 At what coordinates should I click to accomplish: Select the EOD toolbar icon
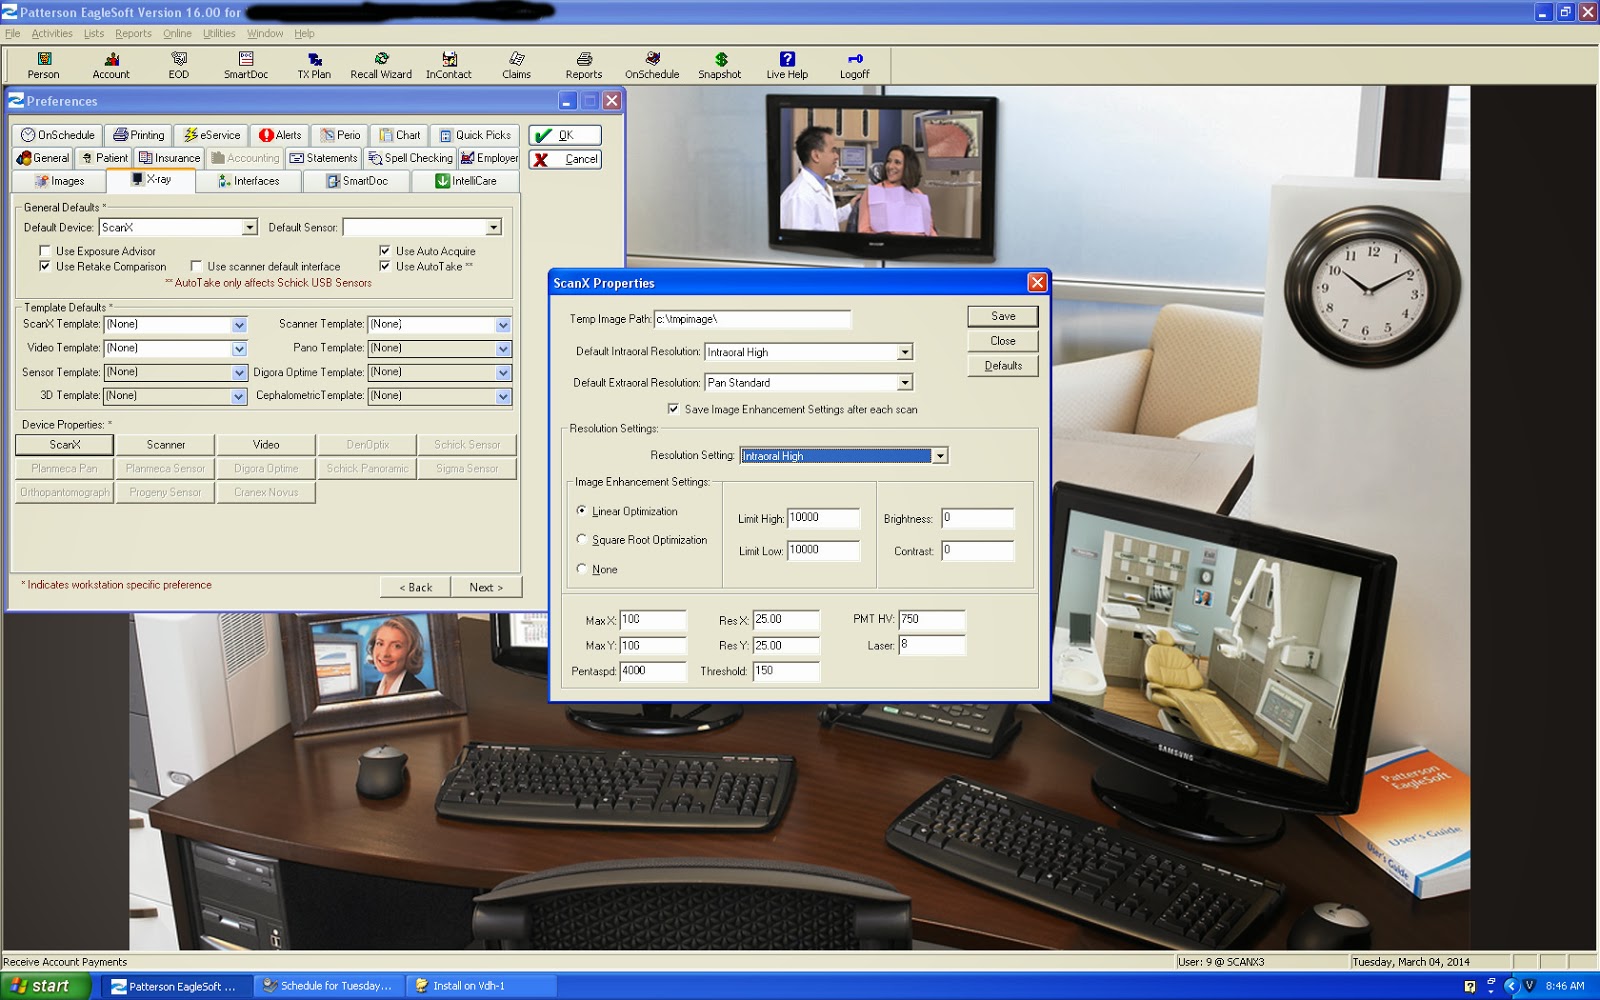178,65
